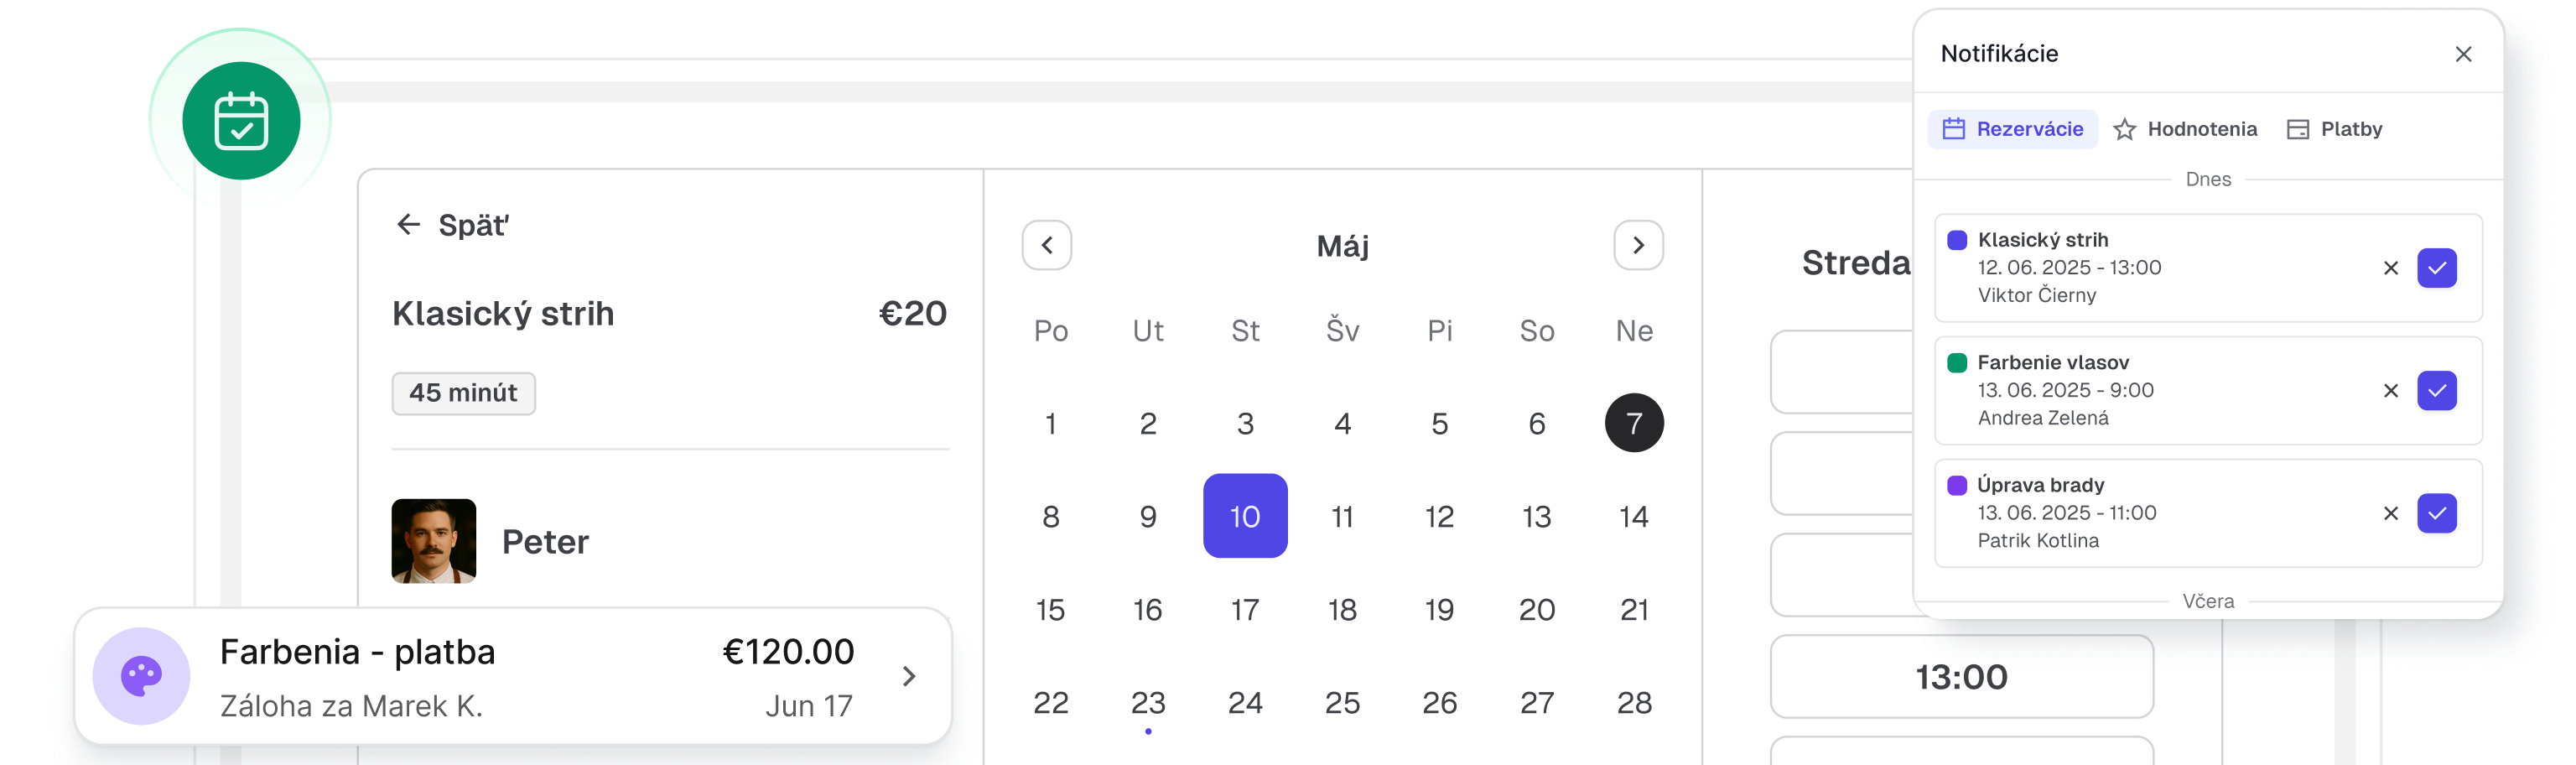Select day 28 in the calendar
2576x765 pixels.
click(1634, 703)
